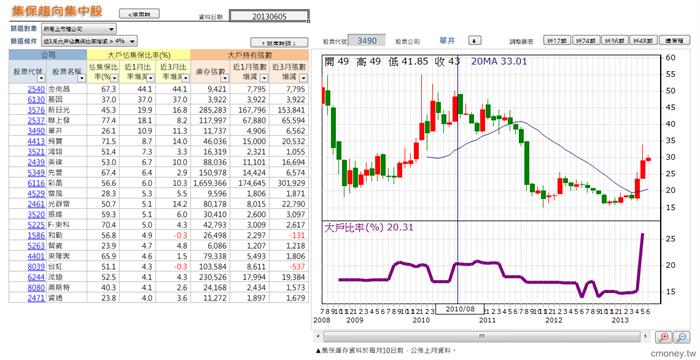Screen dimensions: 700x360
Task: Open stock code link 2439
Action: click(36, 162)
